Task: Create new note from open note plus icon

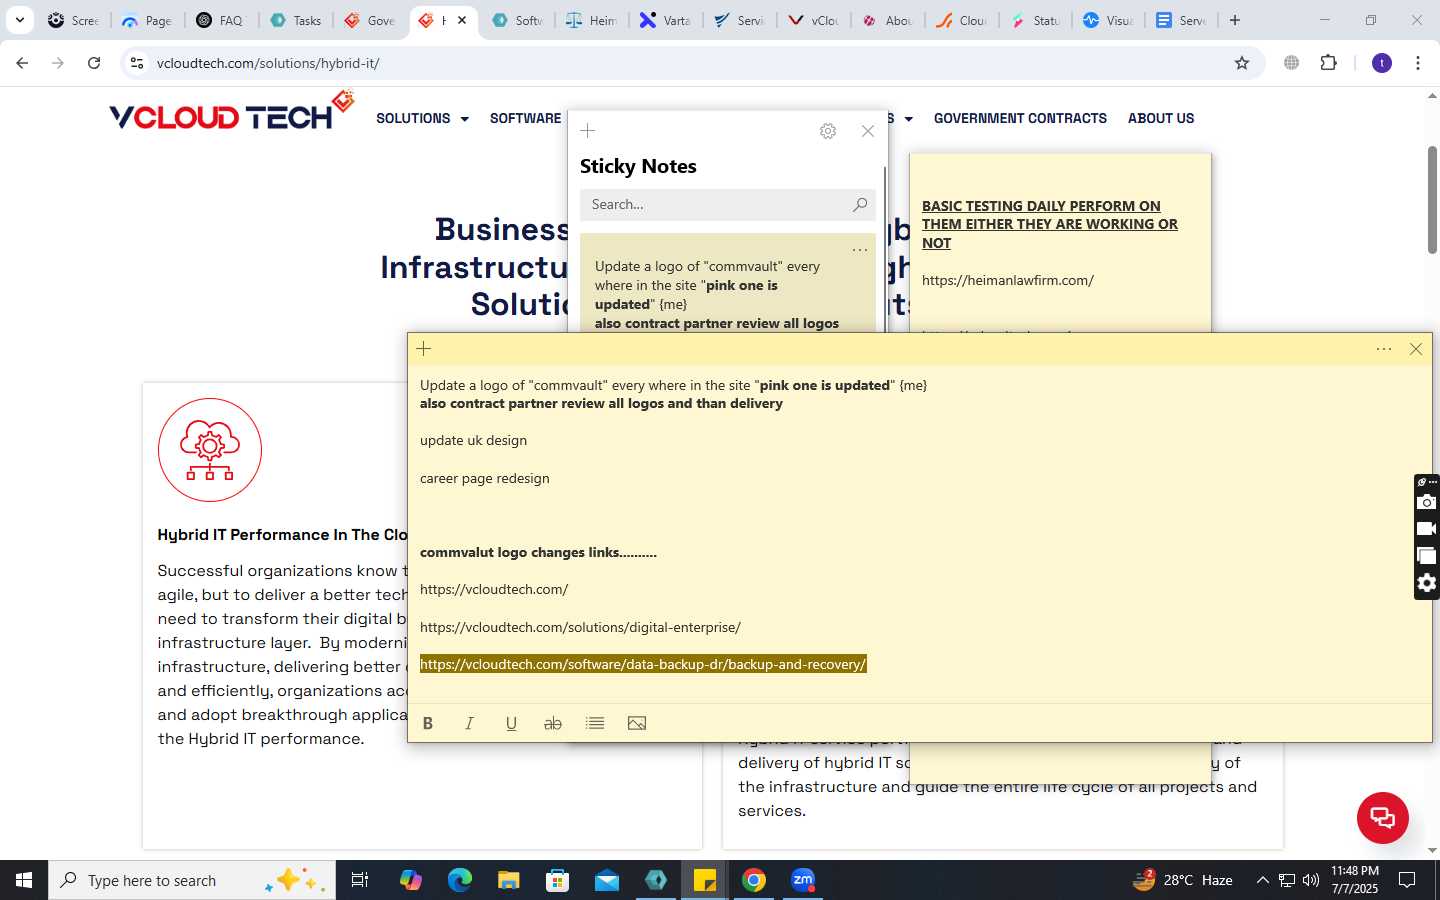Action: [x=424, y=348]
